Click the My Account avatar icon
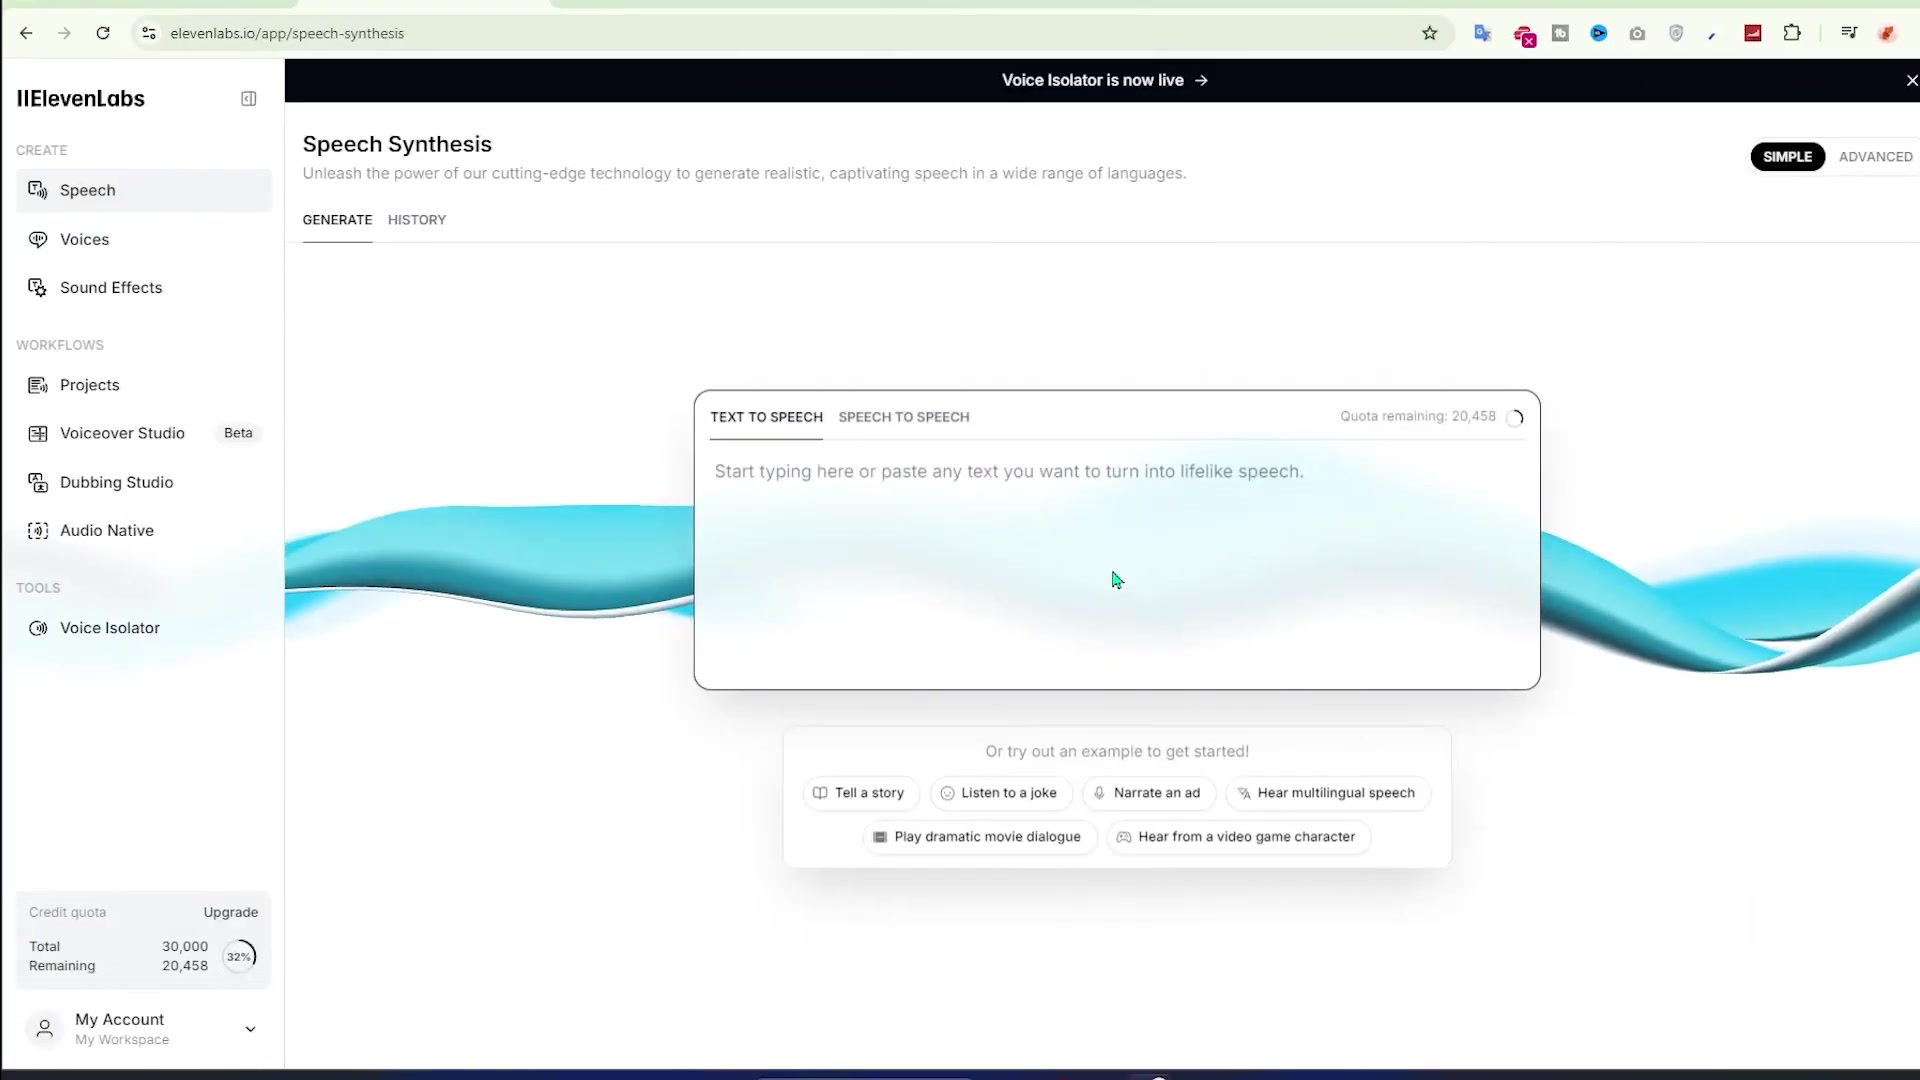This screenshot has height=1080, width=1920. click(44, 1028)
